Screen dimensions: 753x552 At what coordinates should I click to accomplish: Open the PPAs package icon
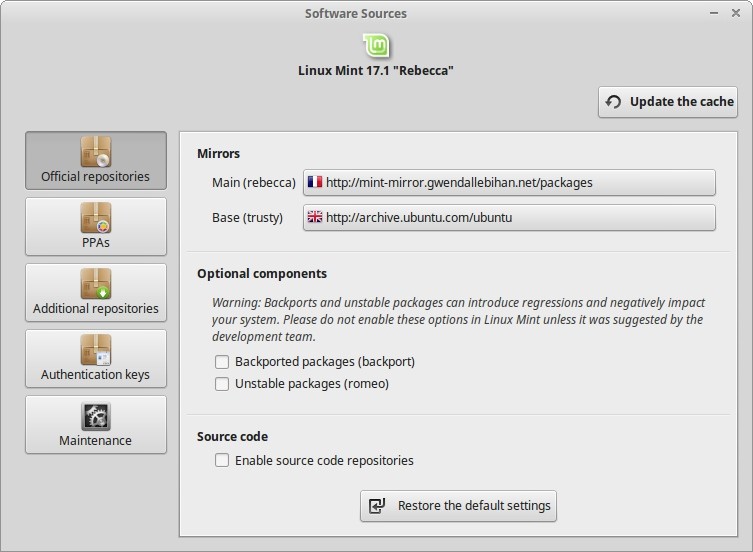point(96,218)
